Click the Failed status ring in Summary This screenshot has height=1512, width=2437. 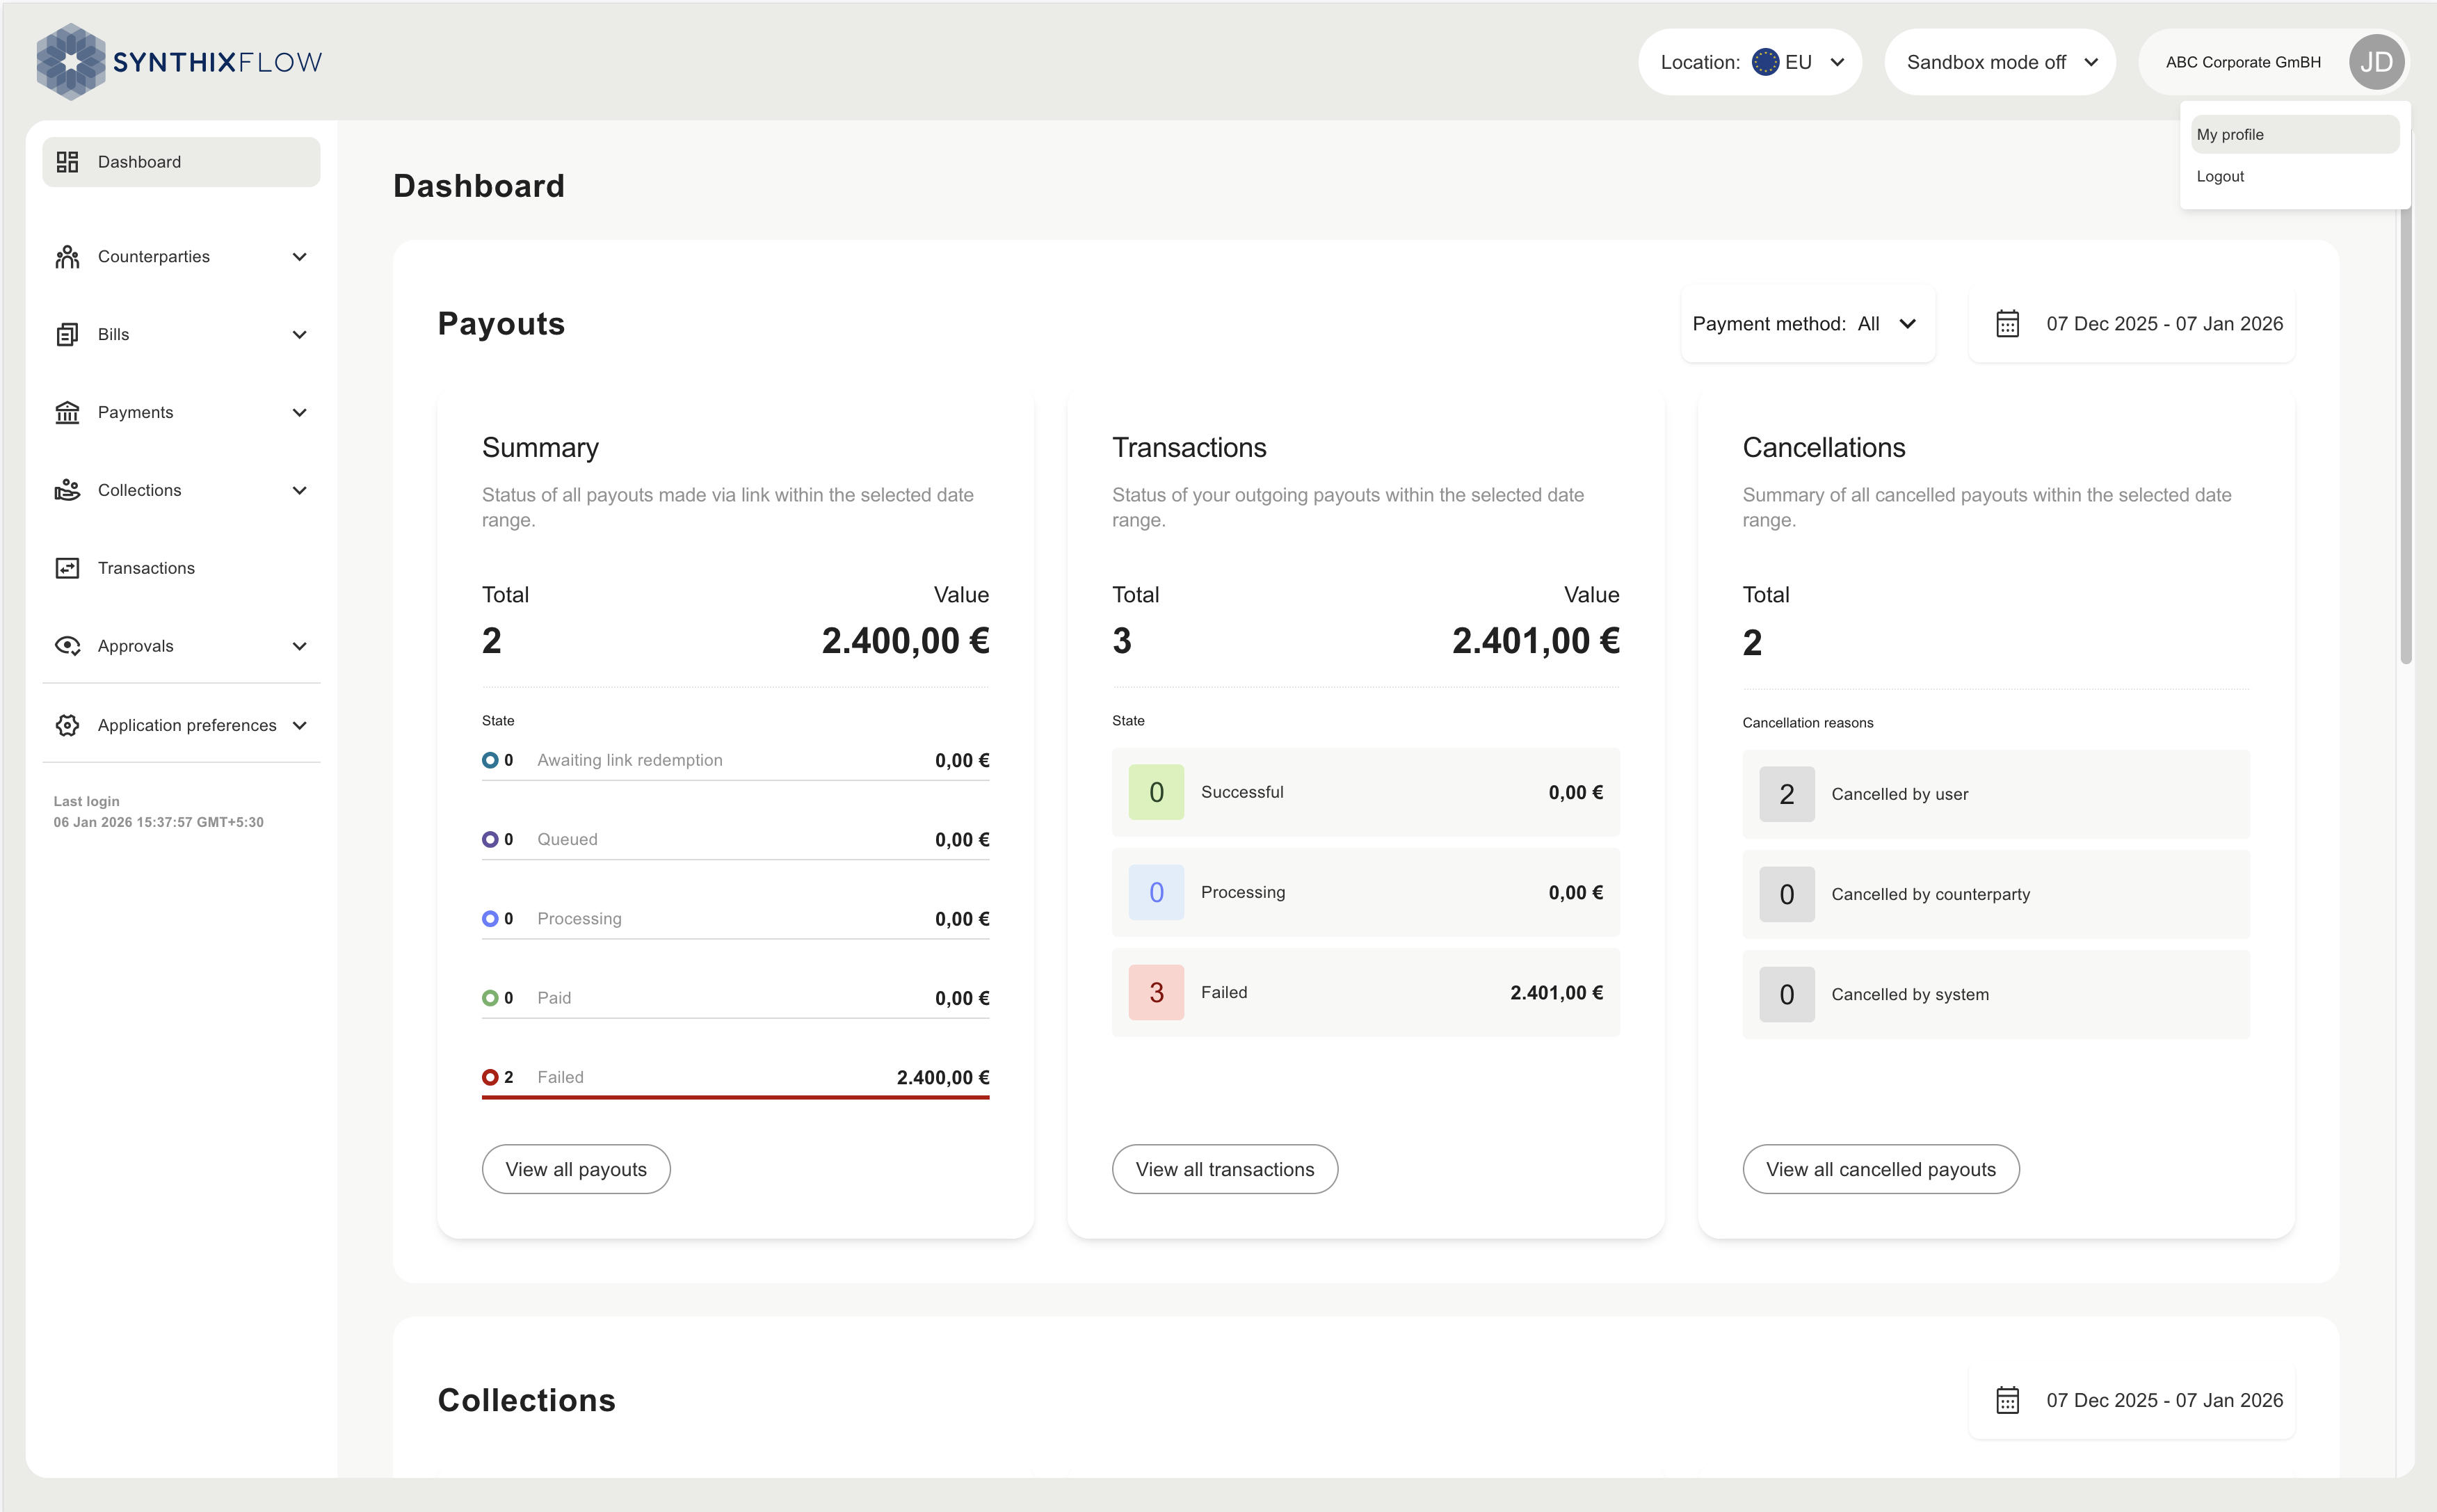tap(490, 1077)
